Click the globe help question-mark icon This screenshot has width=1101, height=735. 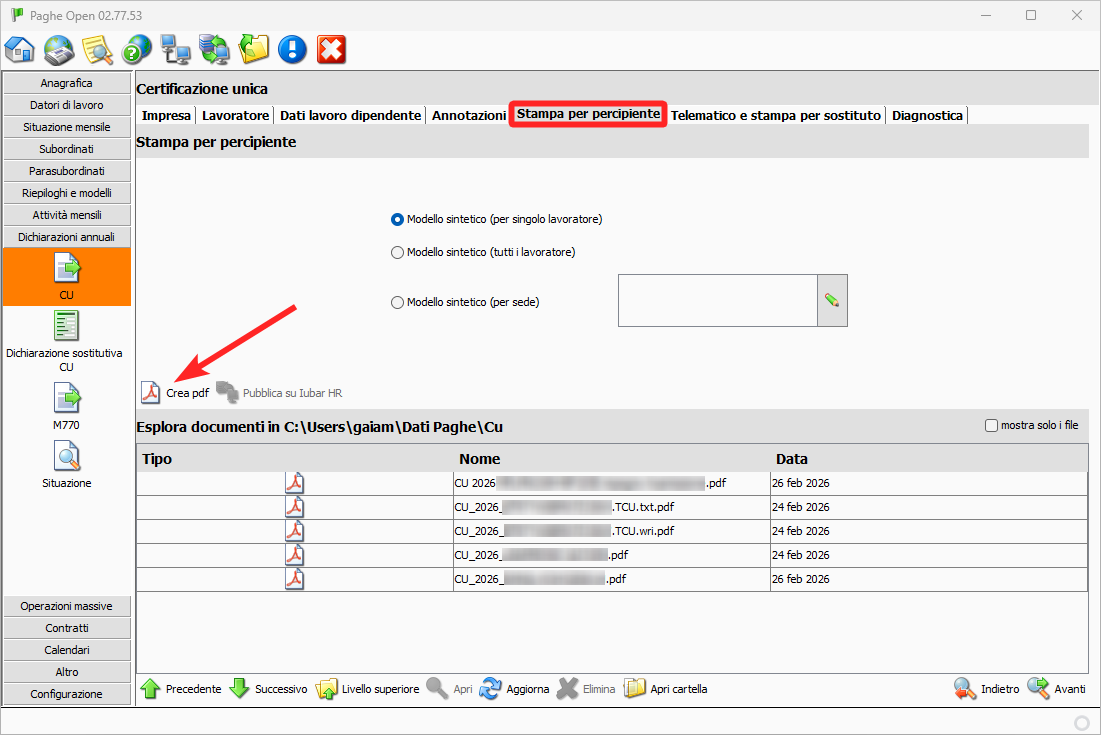[x=136, y=49]
